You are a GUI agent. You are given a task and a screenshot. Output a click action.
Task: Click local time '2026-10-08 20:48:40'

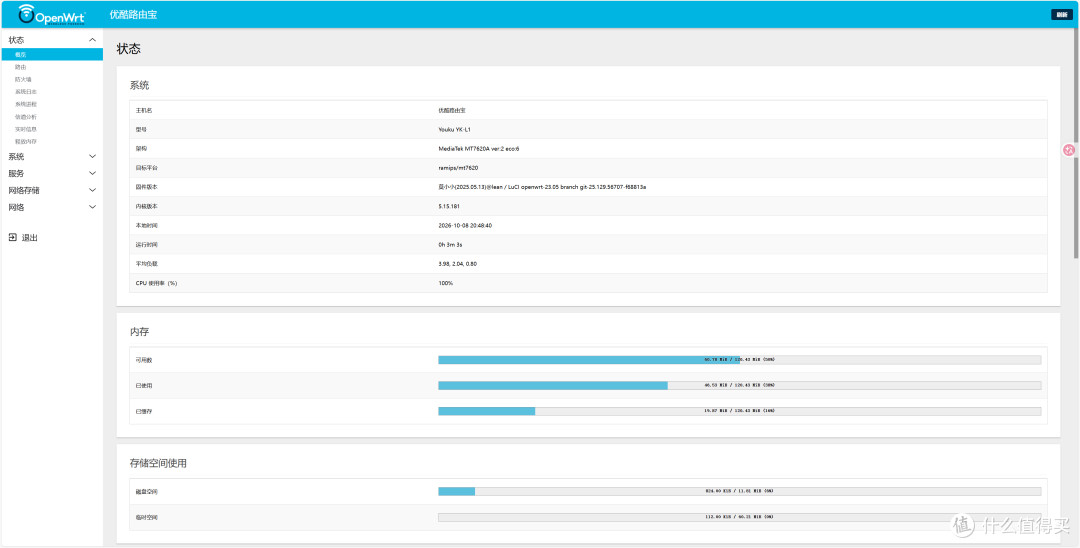(465, 226)
